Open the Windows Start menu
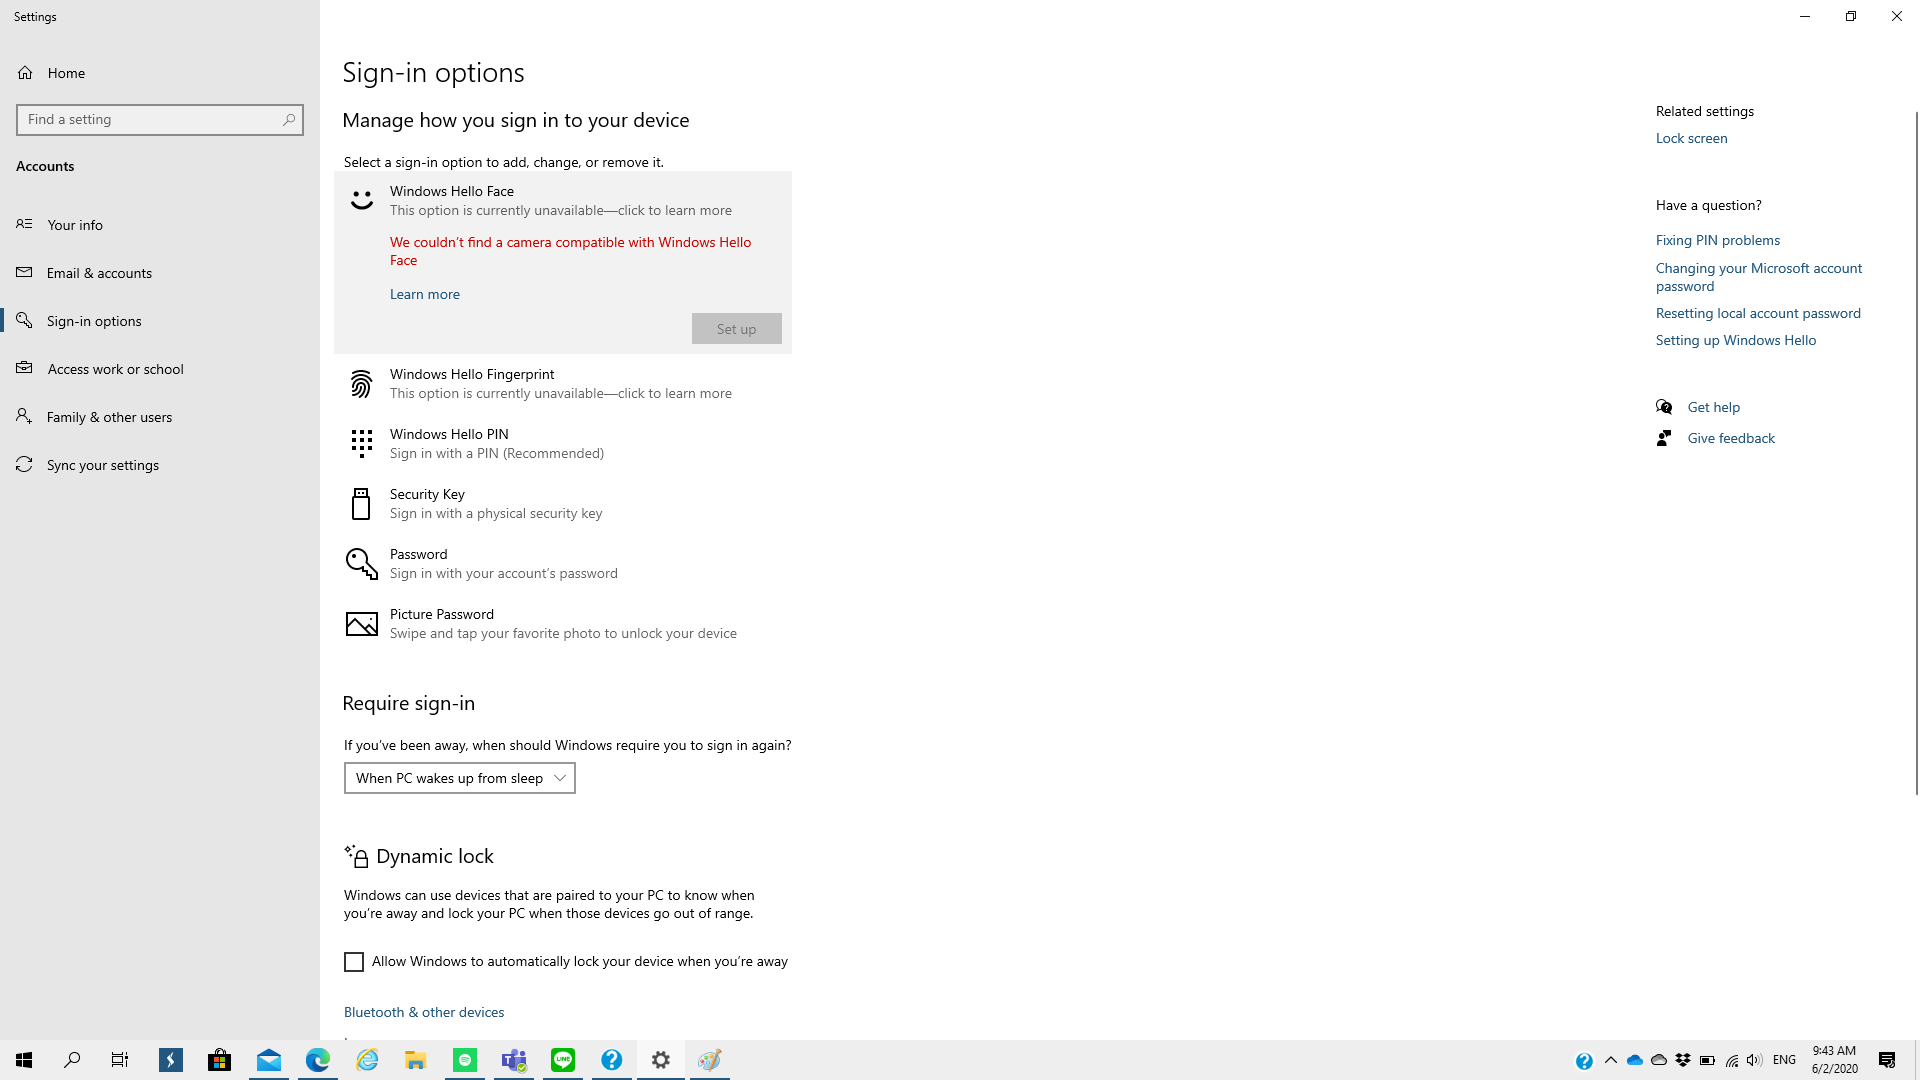 click(24, 1060)
